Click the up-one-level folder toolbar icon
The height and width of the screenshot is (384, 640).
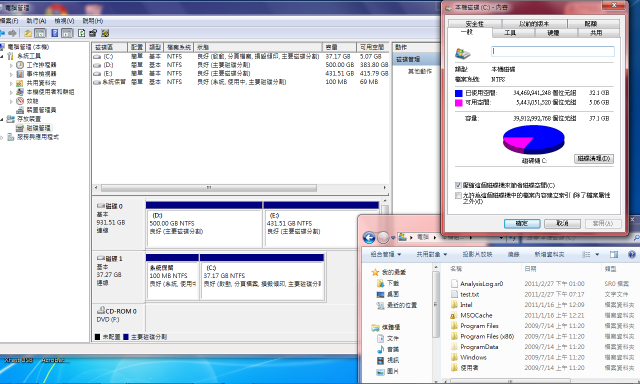28,33
